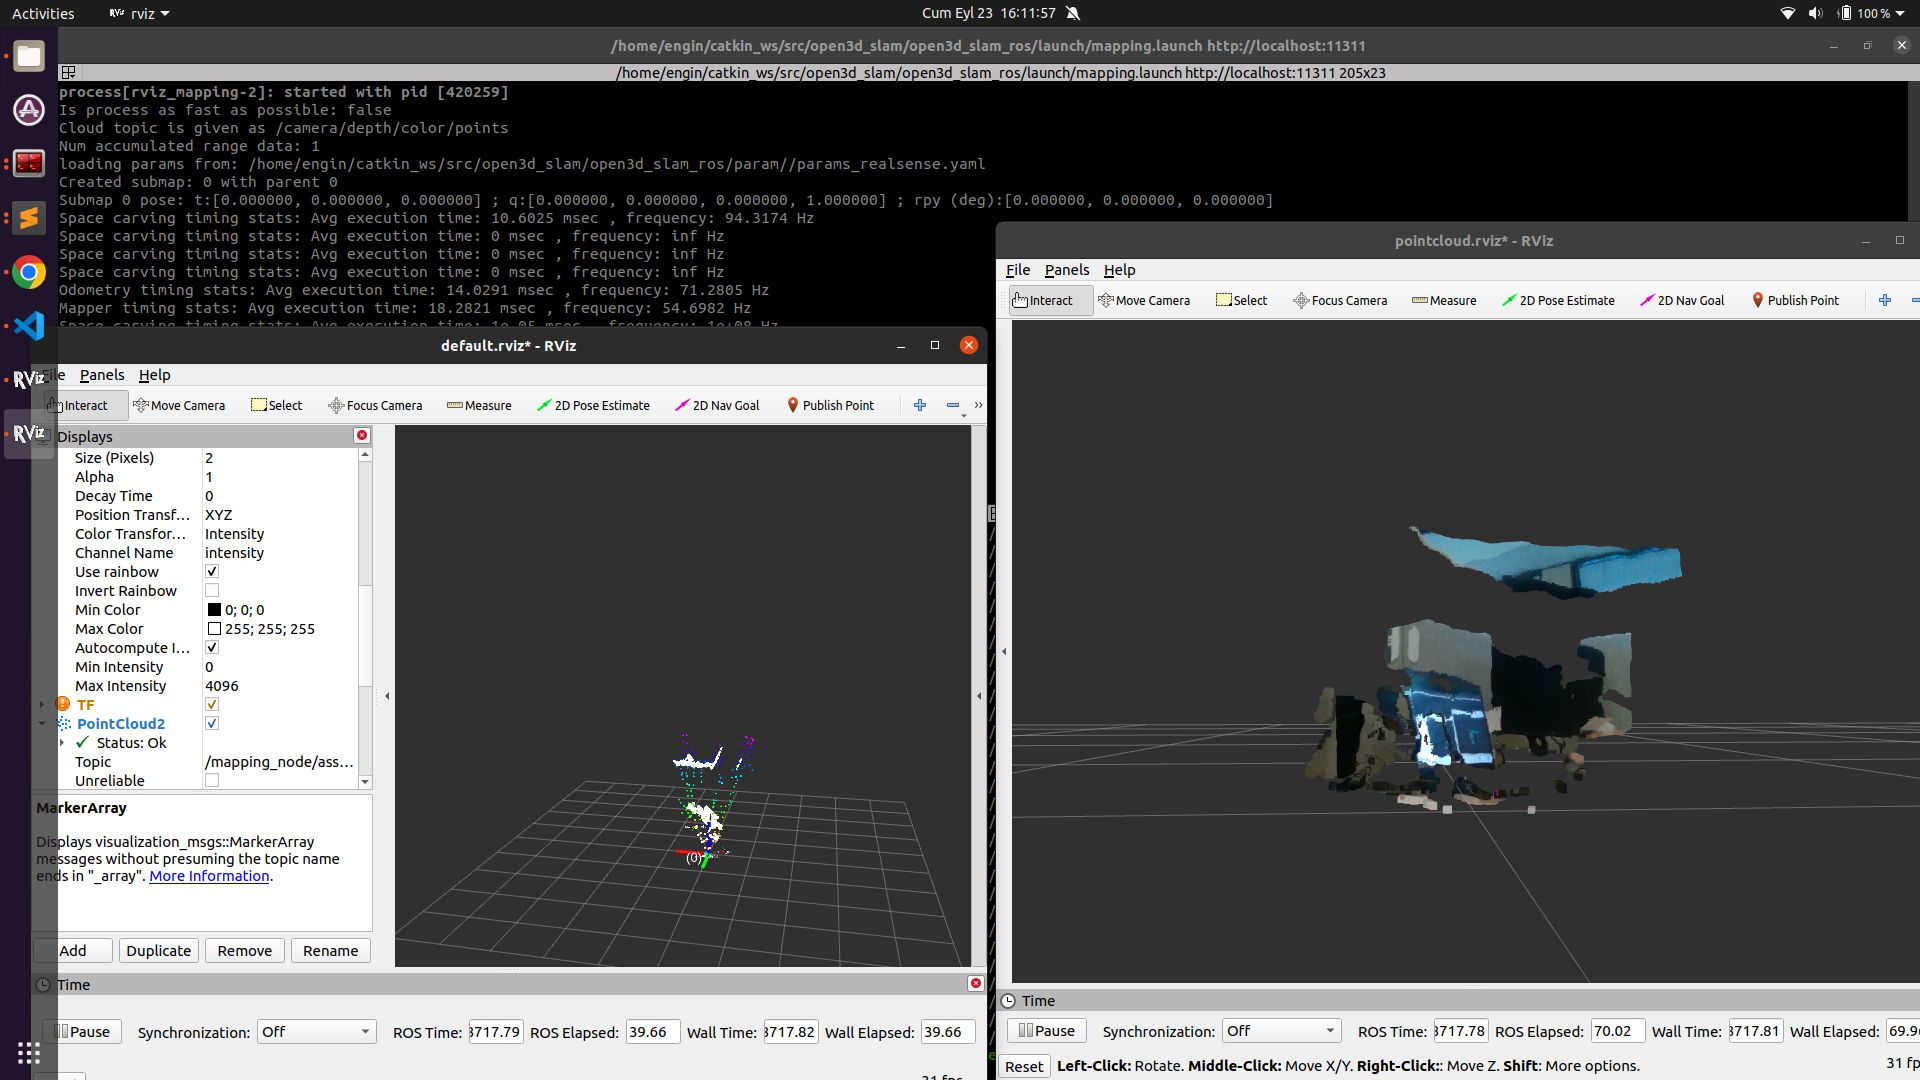Viewport: 1920px width, 1080px height.
Task: Open the Synchronization dropdown set to Off
Action: 316,1031
